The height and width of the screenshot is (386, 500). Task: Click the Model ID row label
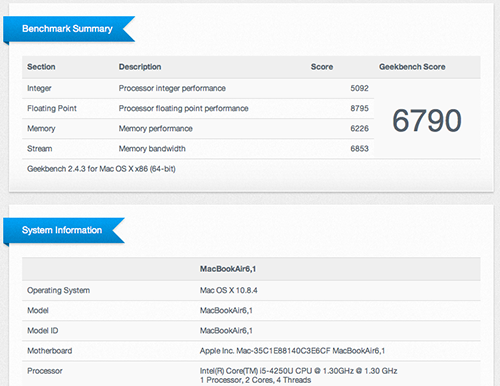tap(43, 331)
